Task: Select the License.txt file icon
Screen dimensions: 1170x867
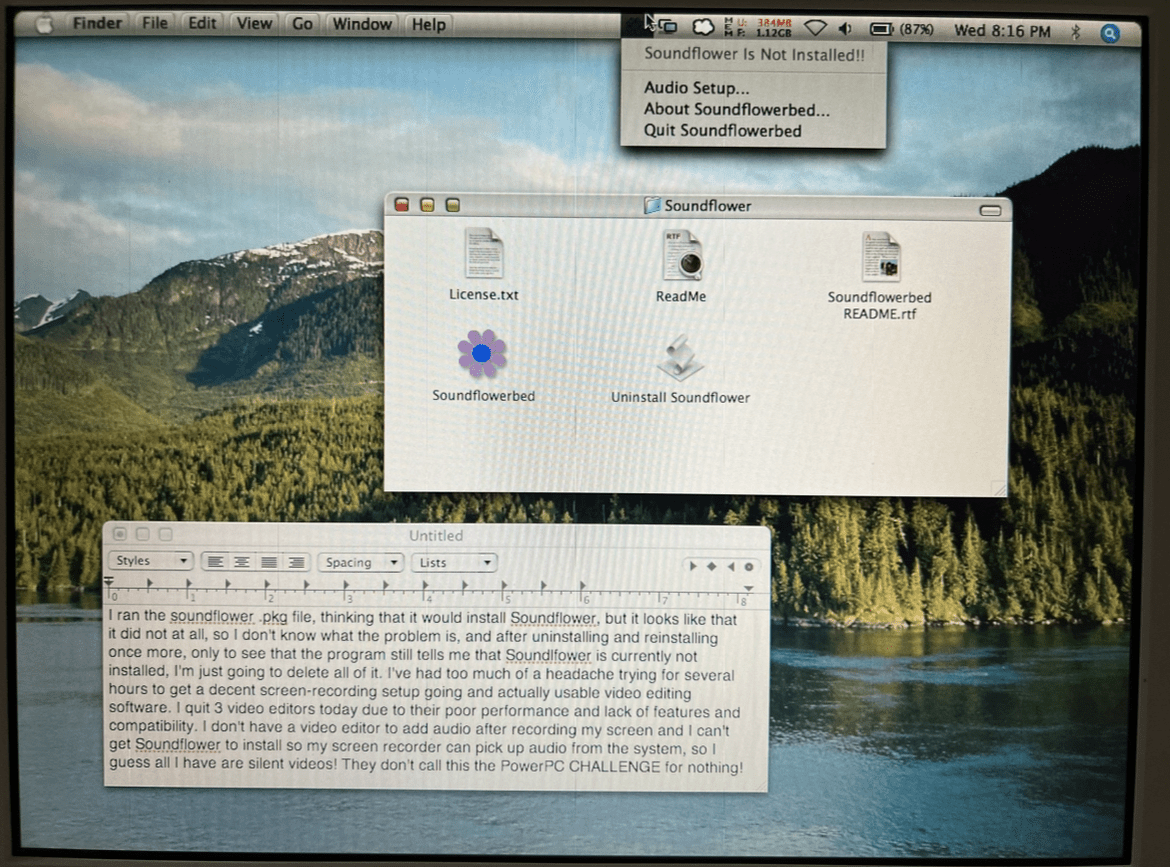Action: (484, 254)
